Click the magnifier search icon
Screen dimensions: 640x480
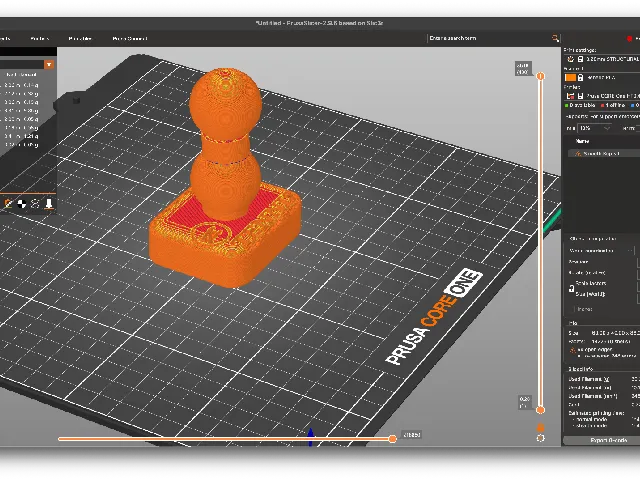pyautogui.click(x=555, y=38)
